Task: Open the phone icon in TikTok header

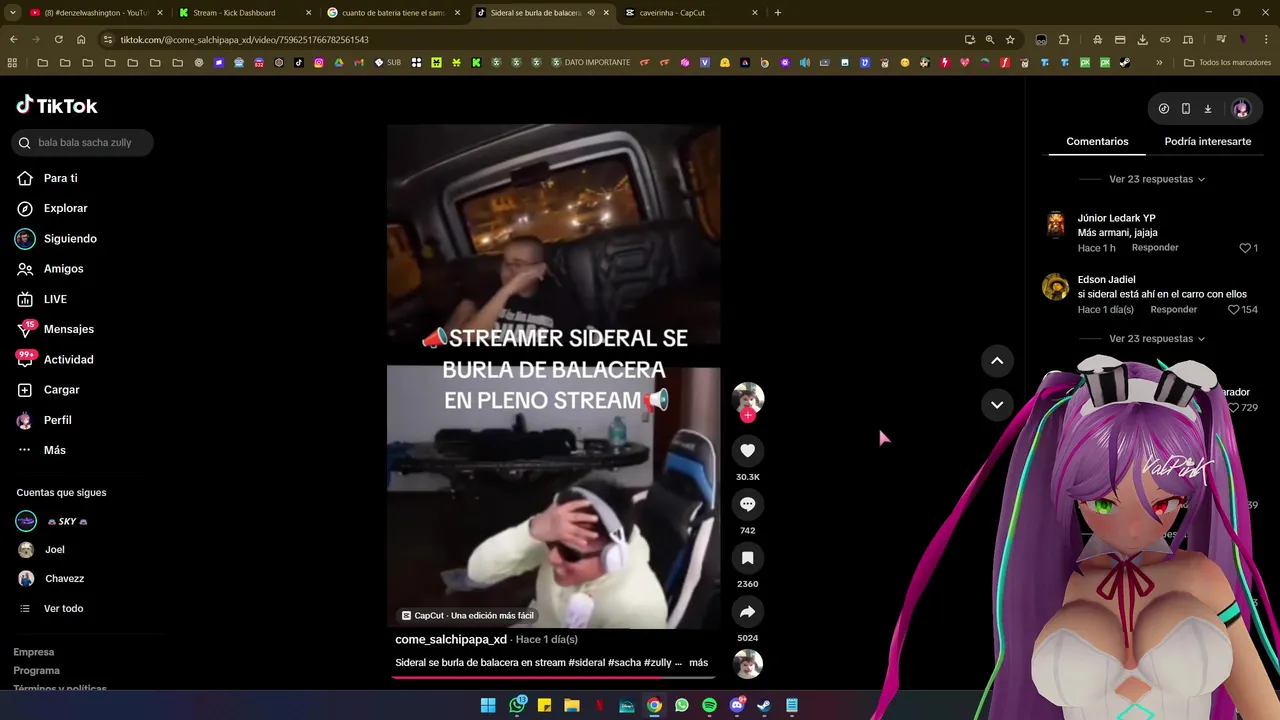Action: [1185, 108]
